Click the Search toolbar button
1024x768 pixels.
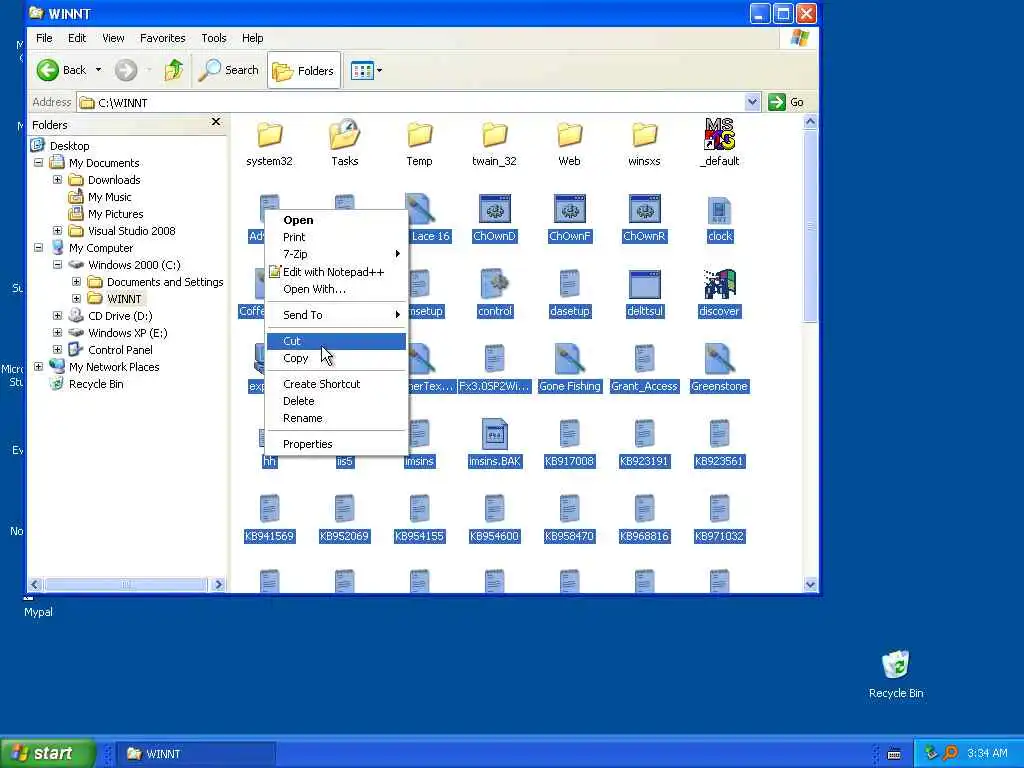pyautogui.click(x=229, y=70)
